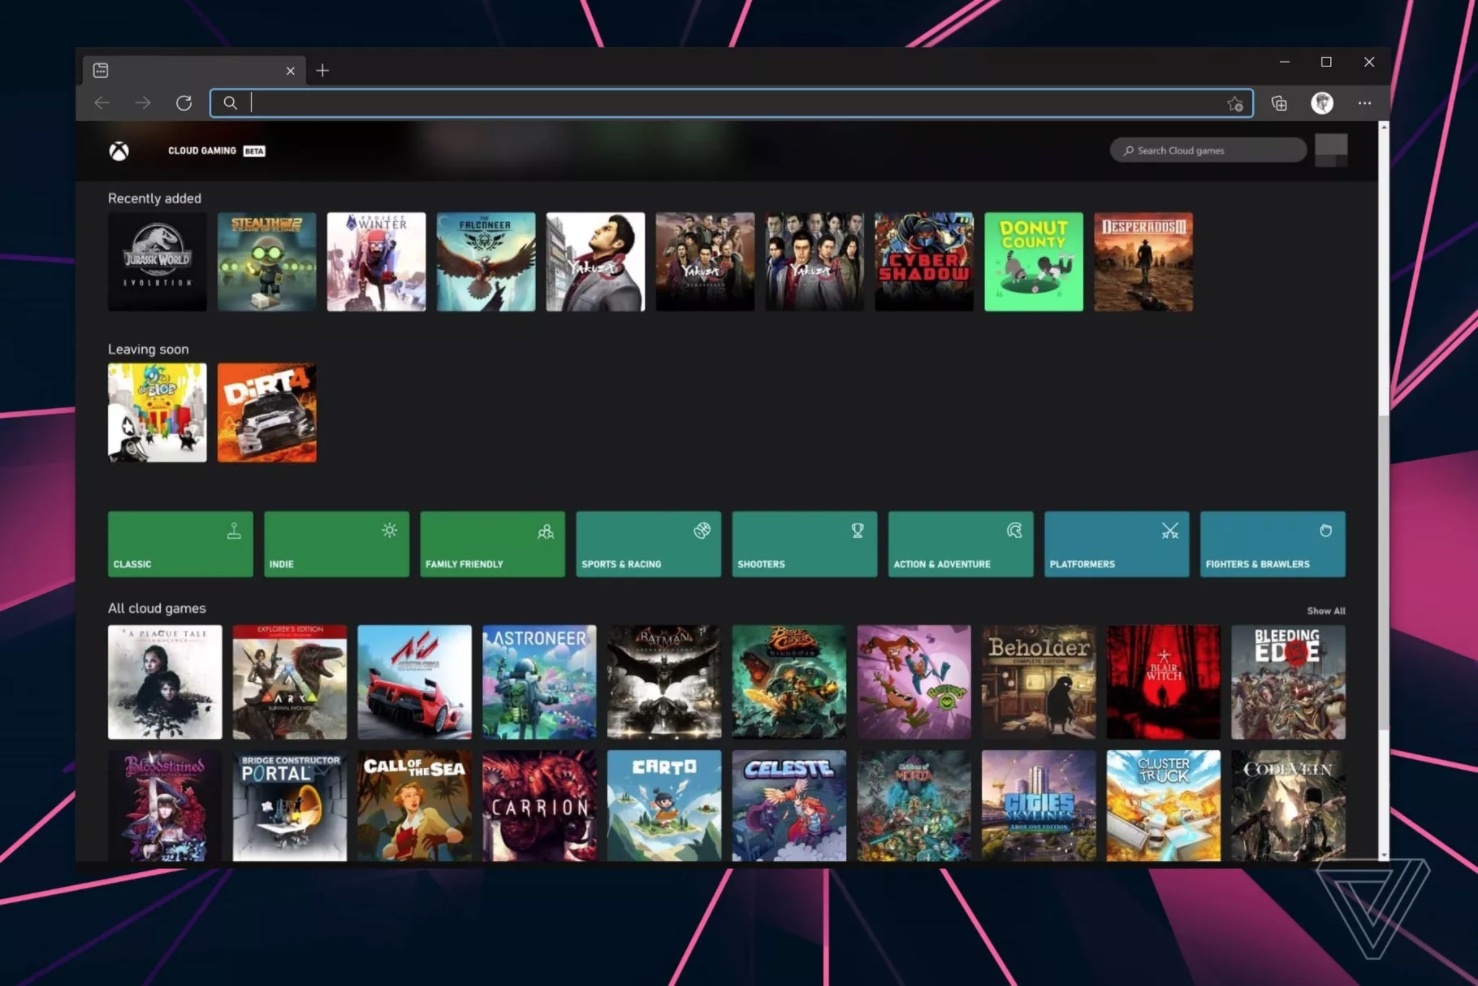Click the controller icon on Action & Adventure
The height and width of the screenshot is (986, 1478).
tap(1013, 530)
